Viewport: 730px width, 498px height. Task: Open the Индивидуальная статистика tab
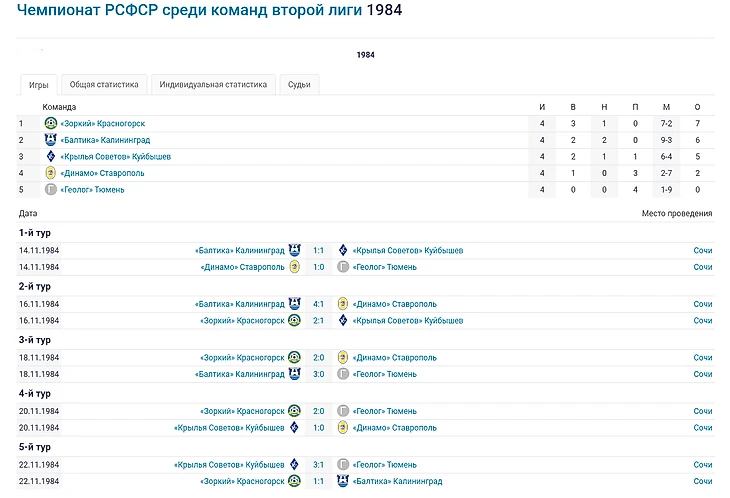click(213, 85)
